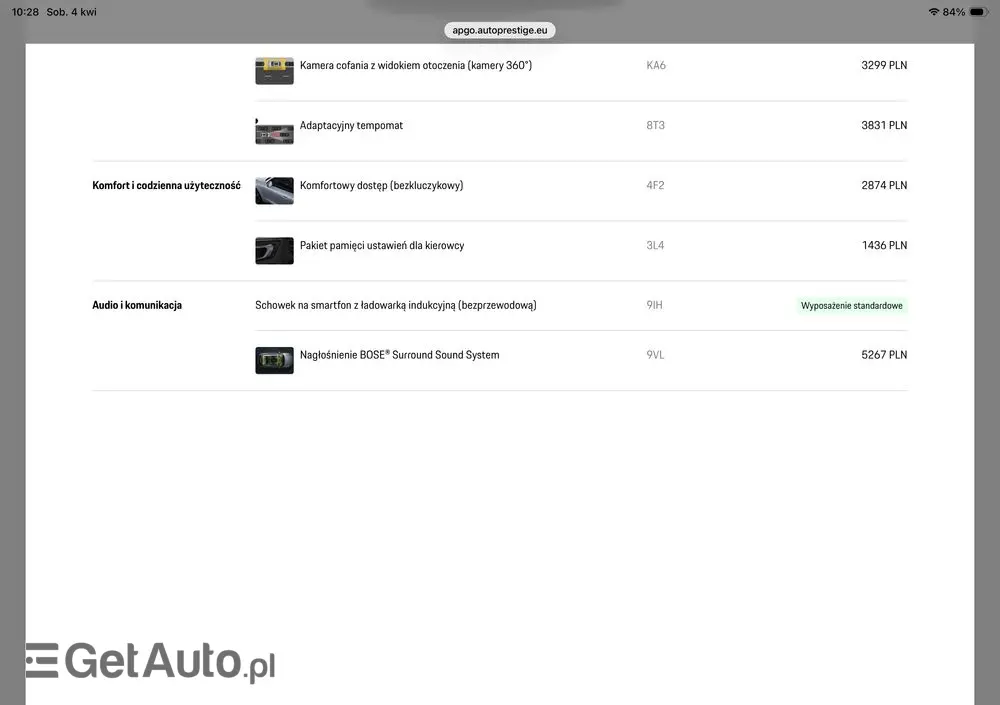This screenshot has height=705, width=1000.
Task: Select 'Kamera cofania z widokiem otoczenia' text
Action: pos(415,66)
